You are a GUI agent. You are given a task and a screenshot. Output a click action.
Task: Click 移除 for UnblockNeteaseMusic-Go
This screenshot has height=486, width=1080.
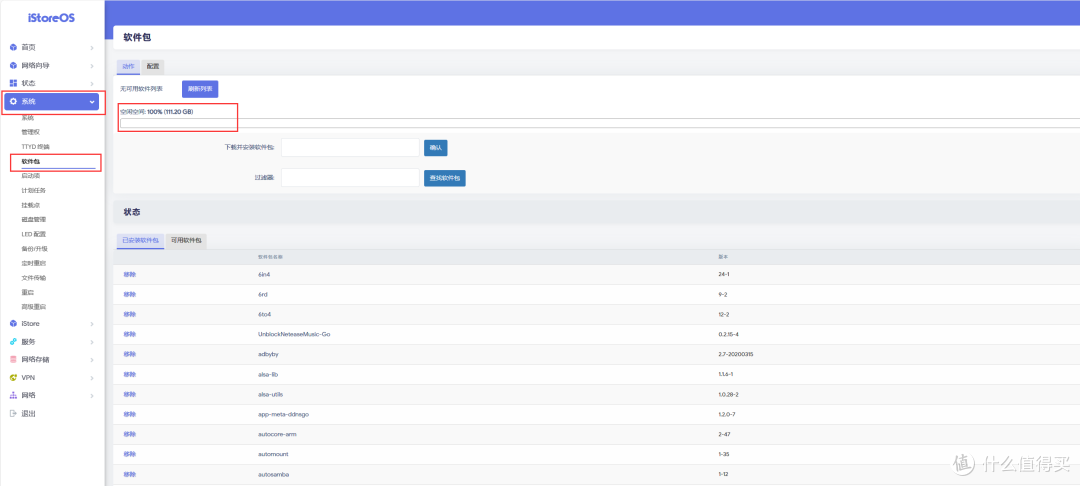pos(129,335)
